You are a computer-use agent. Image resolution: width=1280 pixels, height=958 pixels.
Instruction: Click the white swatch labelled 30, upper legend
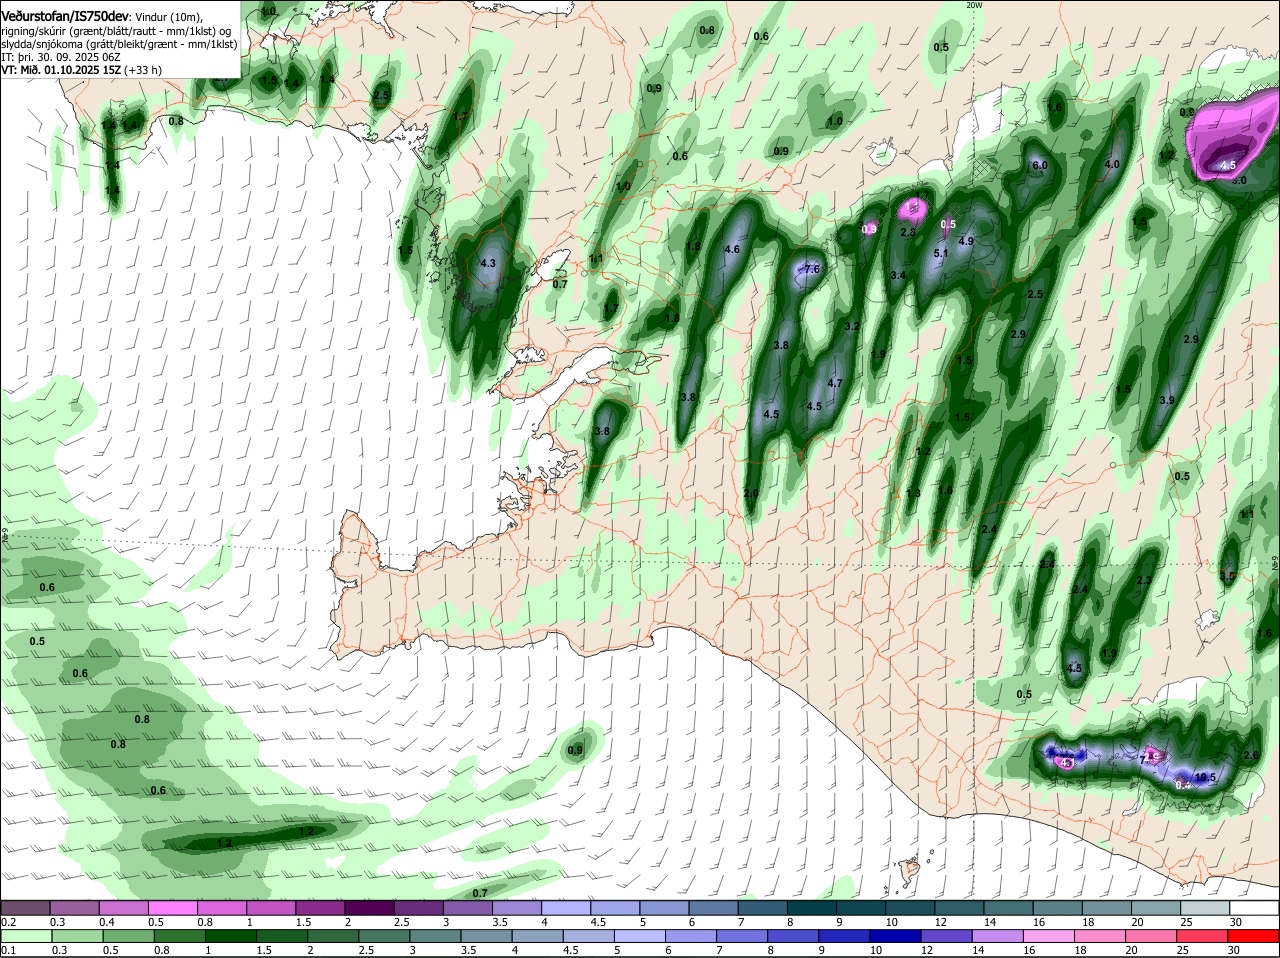(x=1255, y=907)
